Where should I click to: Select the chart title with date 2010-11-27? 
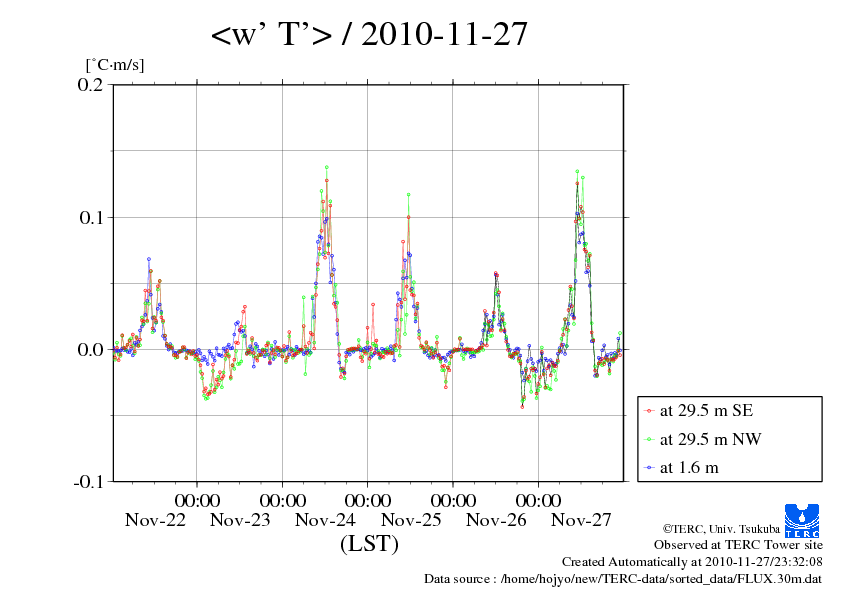tap(369, 34)
